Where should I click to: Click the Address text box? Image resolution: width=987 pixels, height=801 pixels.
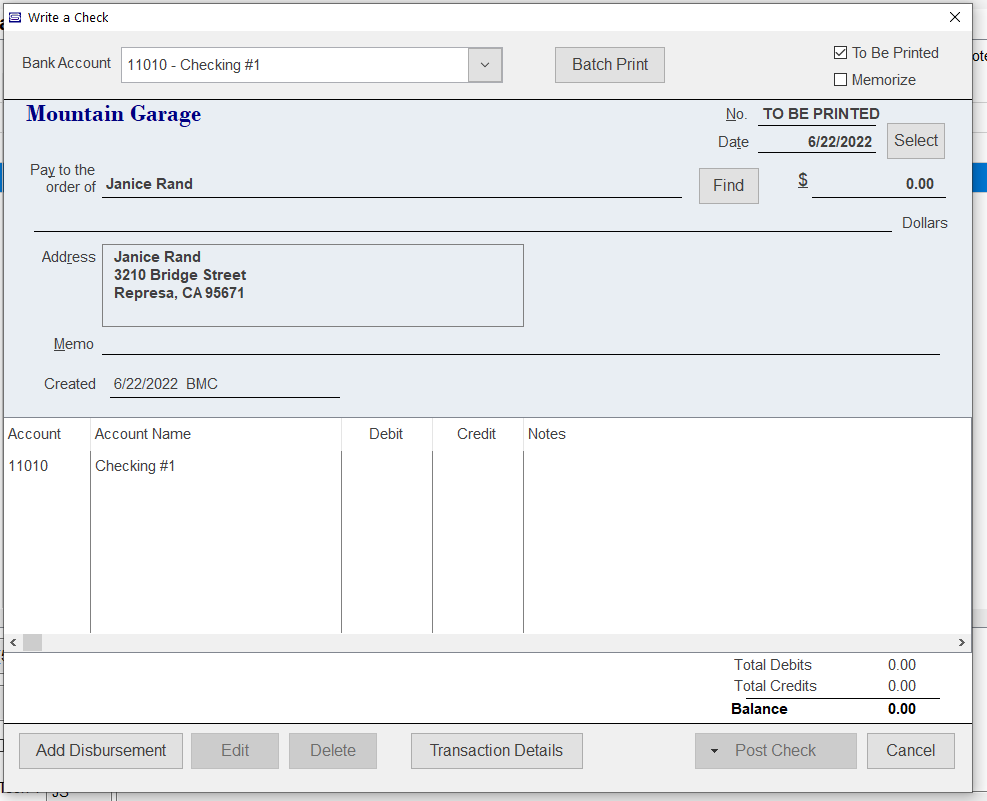pos(312,285)
